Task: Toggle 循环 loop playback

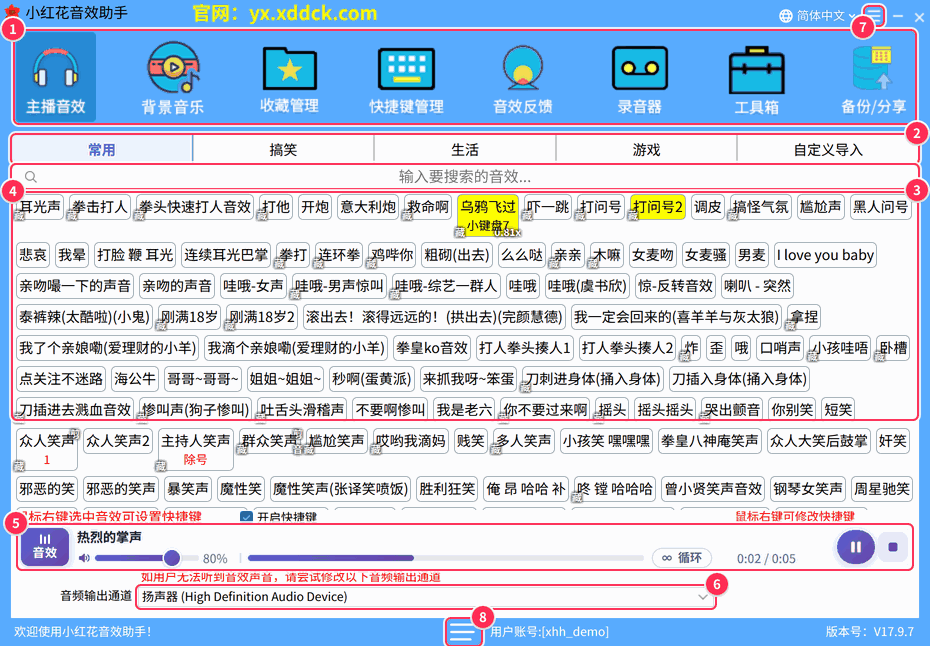Action: point(682,558)
